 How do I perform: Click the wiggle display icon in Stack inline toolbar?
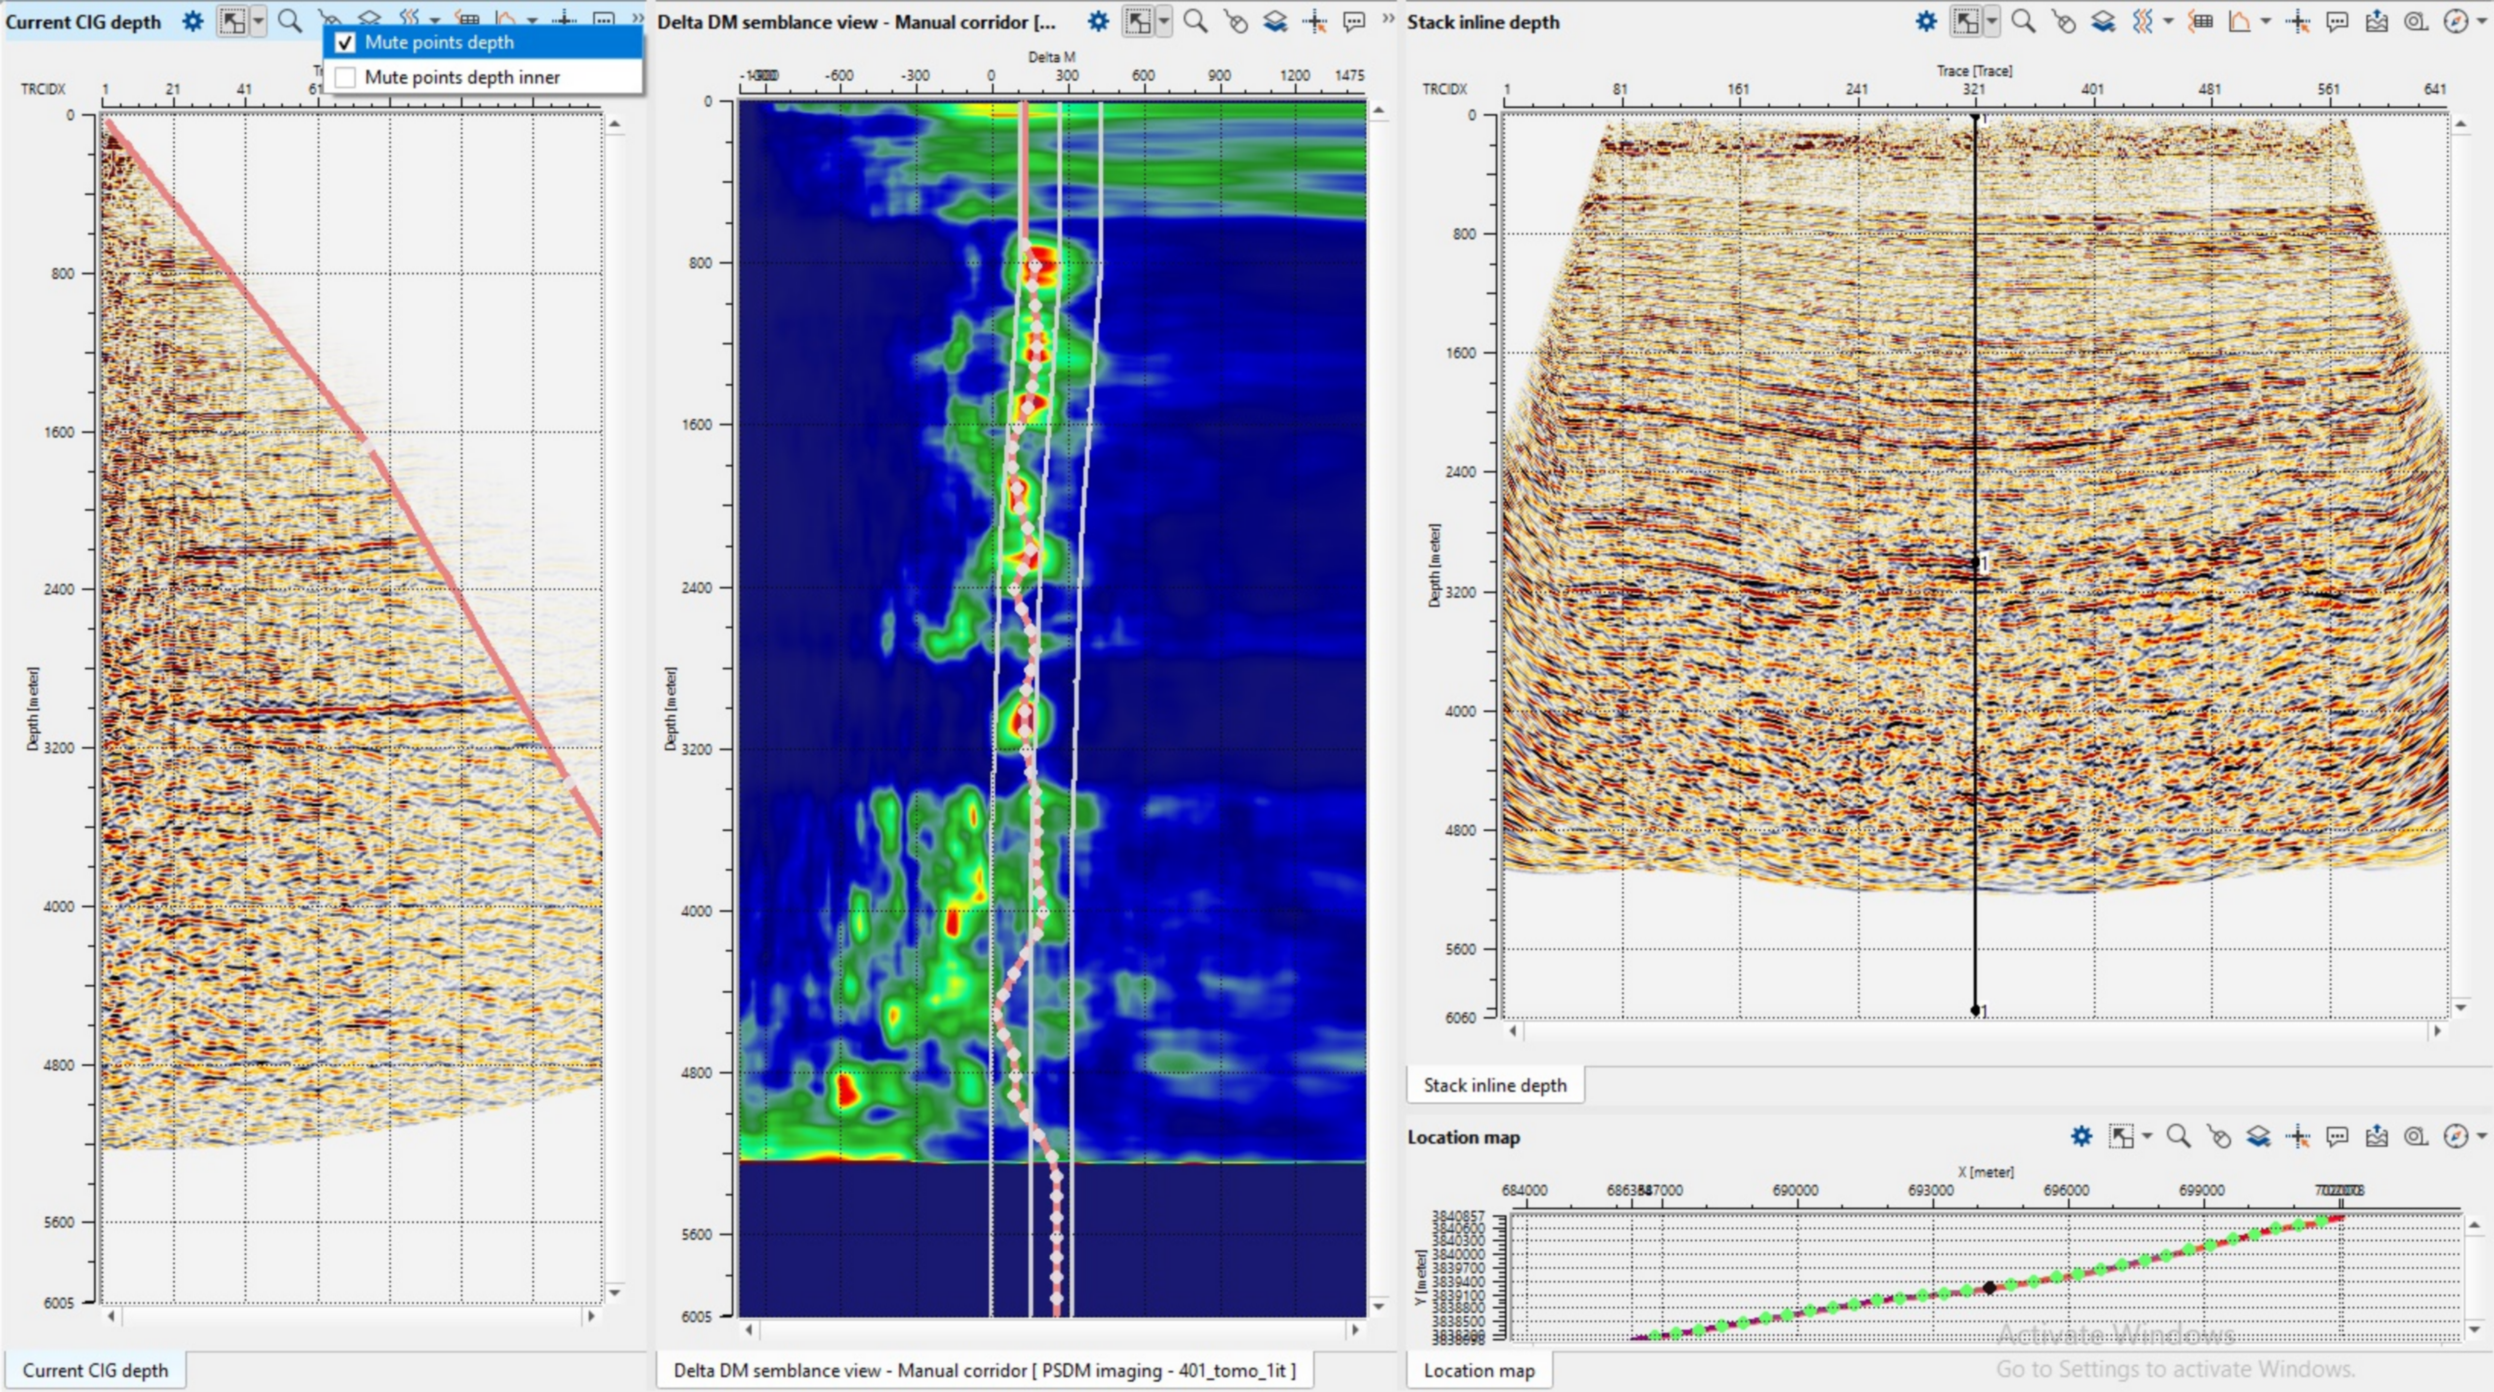point(2142,21)
